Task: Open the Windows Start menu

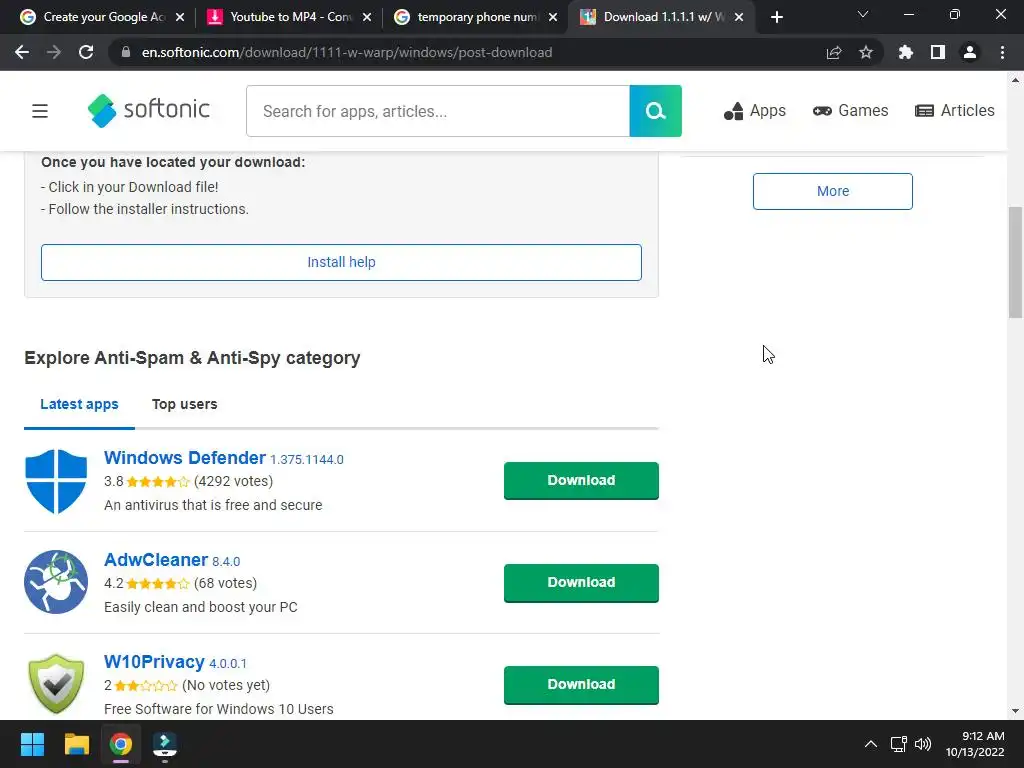Action: [x=32, y=744]
